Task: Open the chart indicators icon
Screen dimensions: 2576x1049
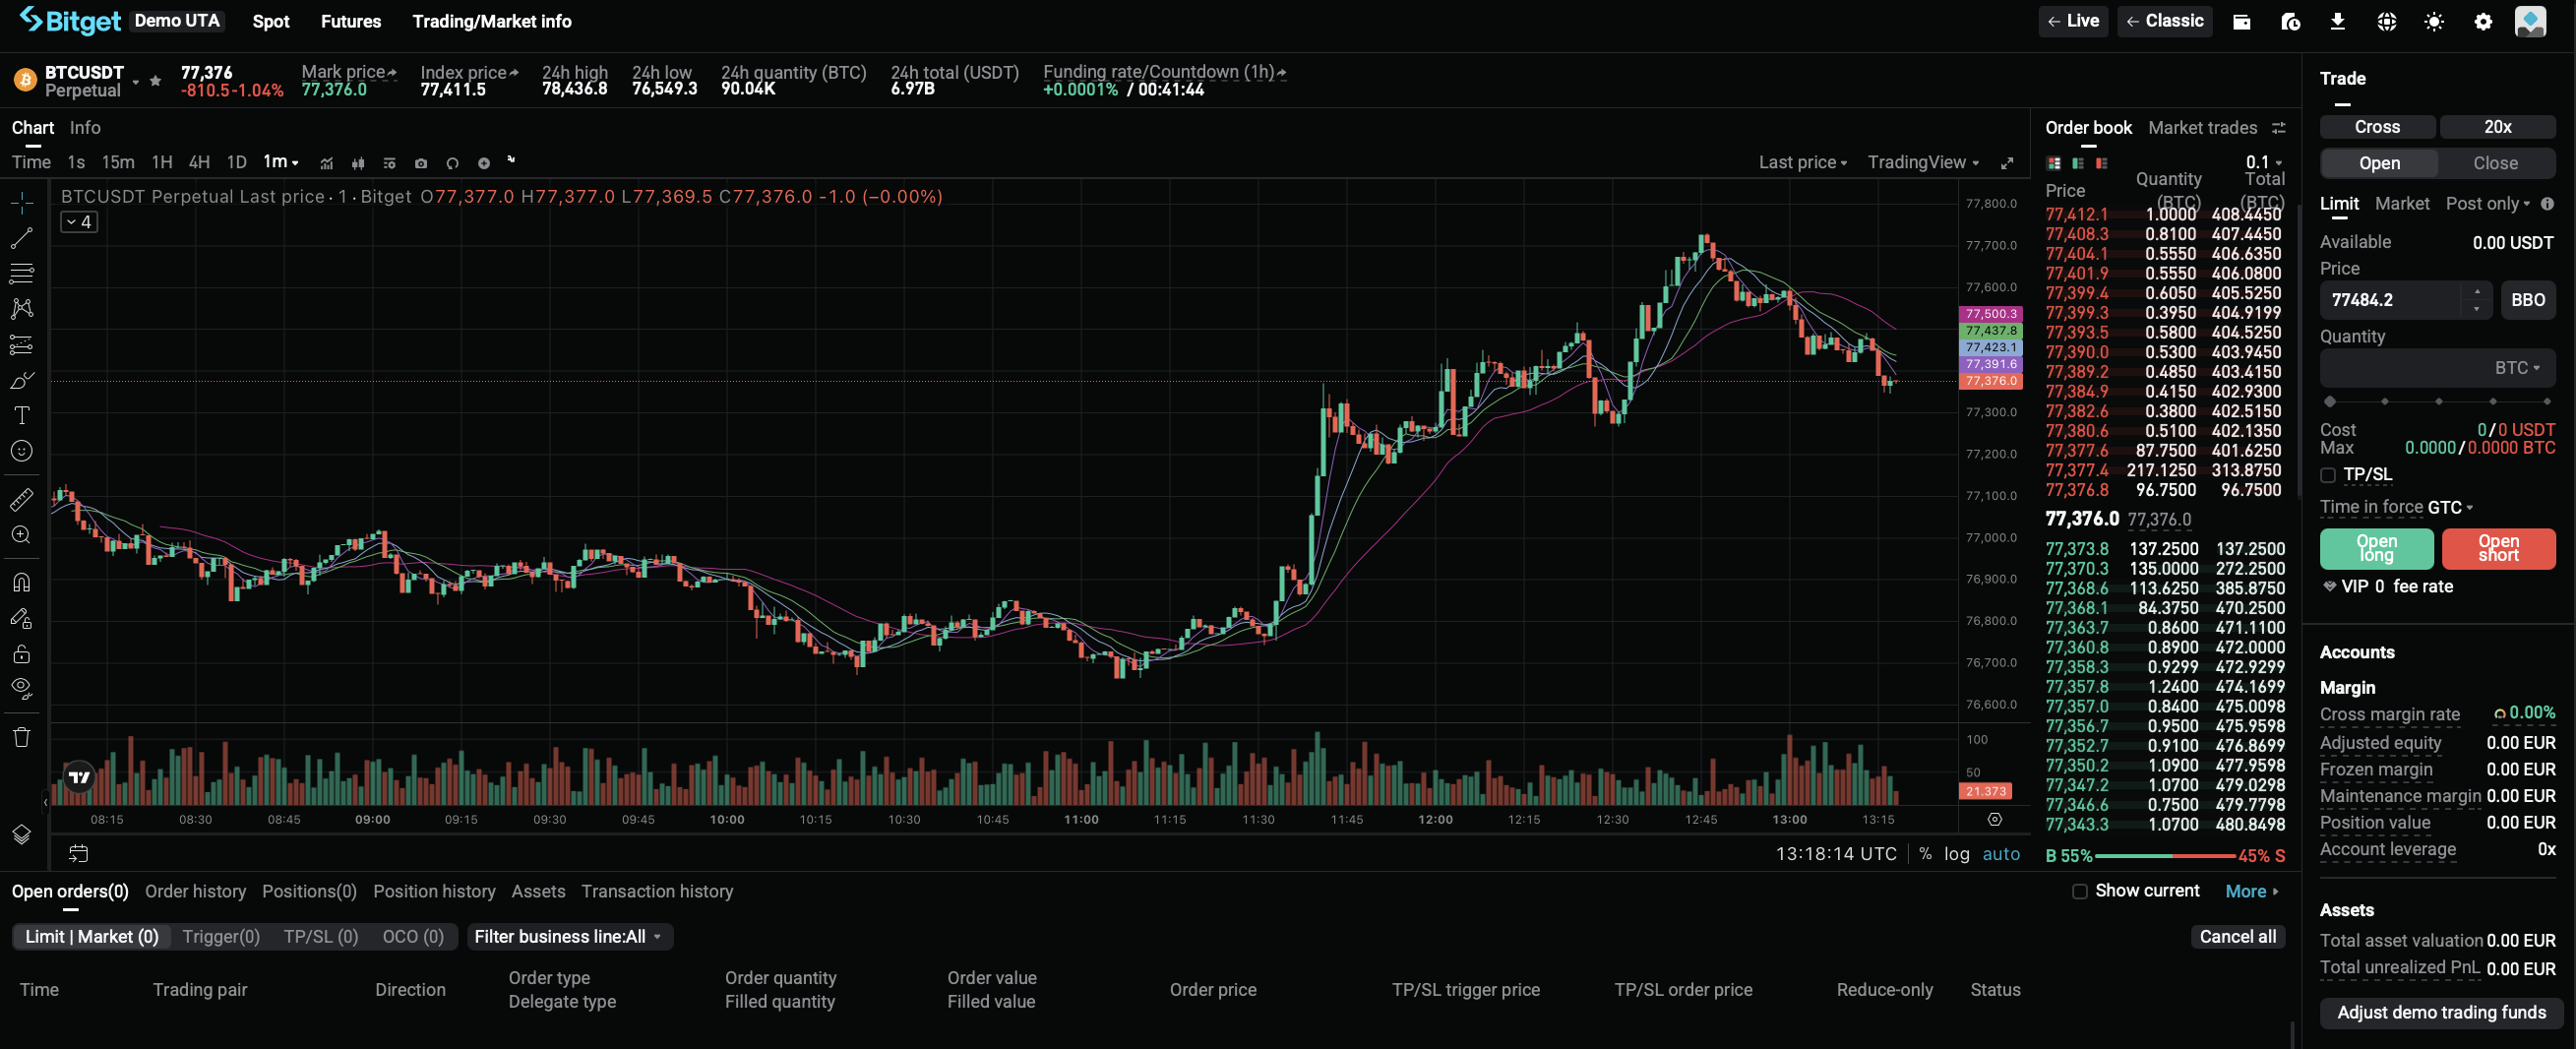Action: pos(326,163)
